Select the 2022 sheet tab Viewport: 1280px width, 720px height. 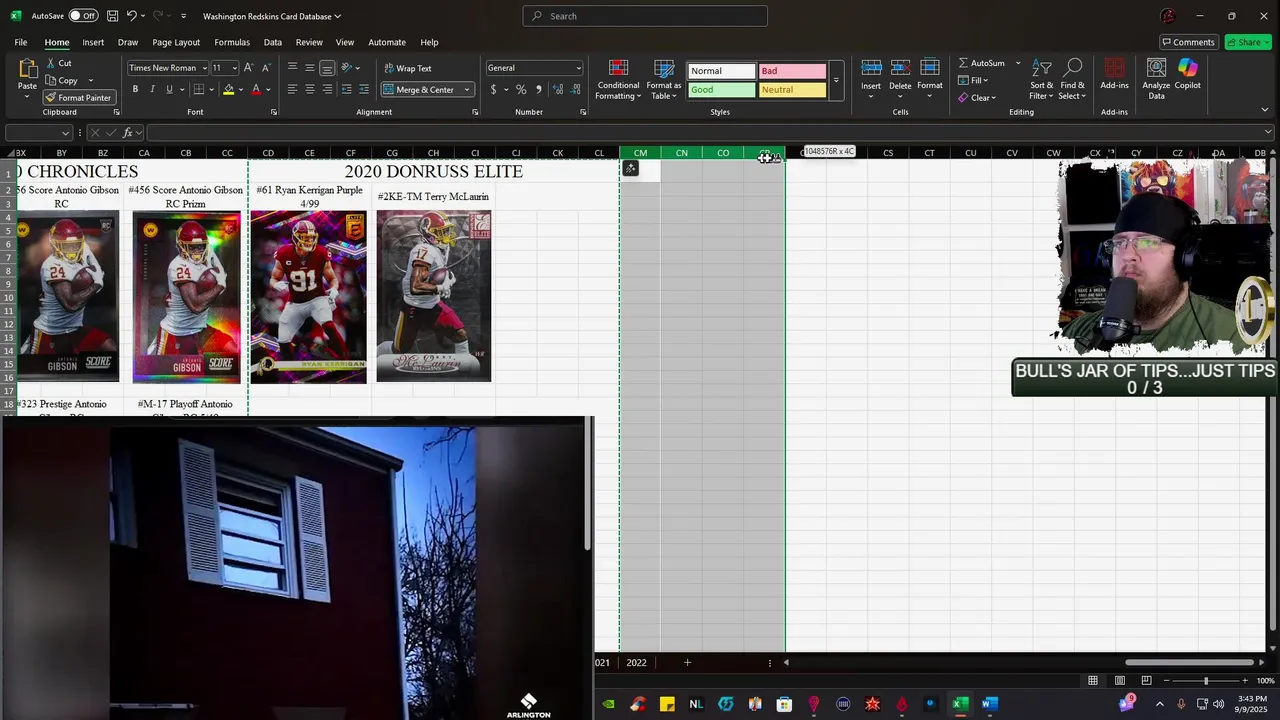pos(636,662)
